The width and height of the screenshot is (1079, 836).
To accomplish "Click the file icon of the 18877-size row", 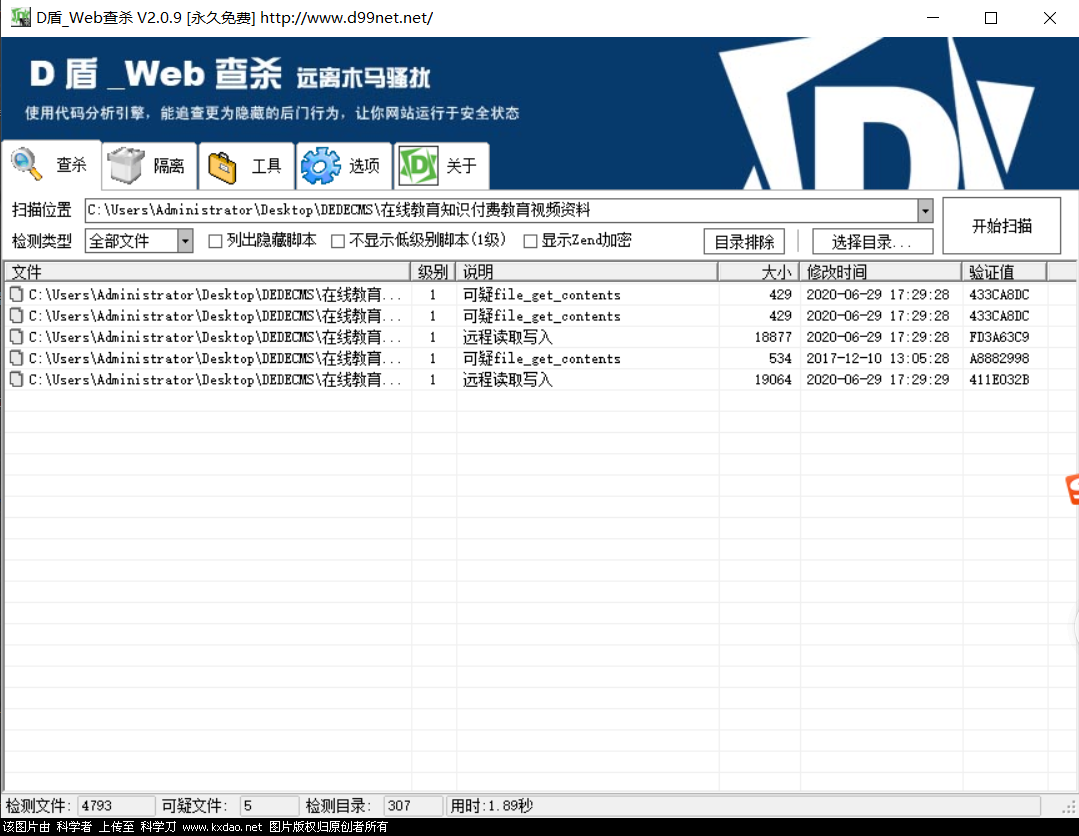I will (17, 336).
